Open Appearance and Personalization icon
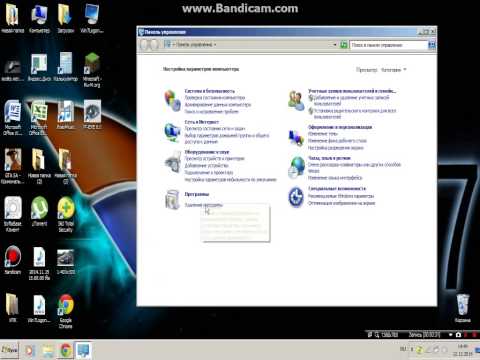Image resolution: width=480 pixels, height=360 pixels. 296,137
